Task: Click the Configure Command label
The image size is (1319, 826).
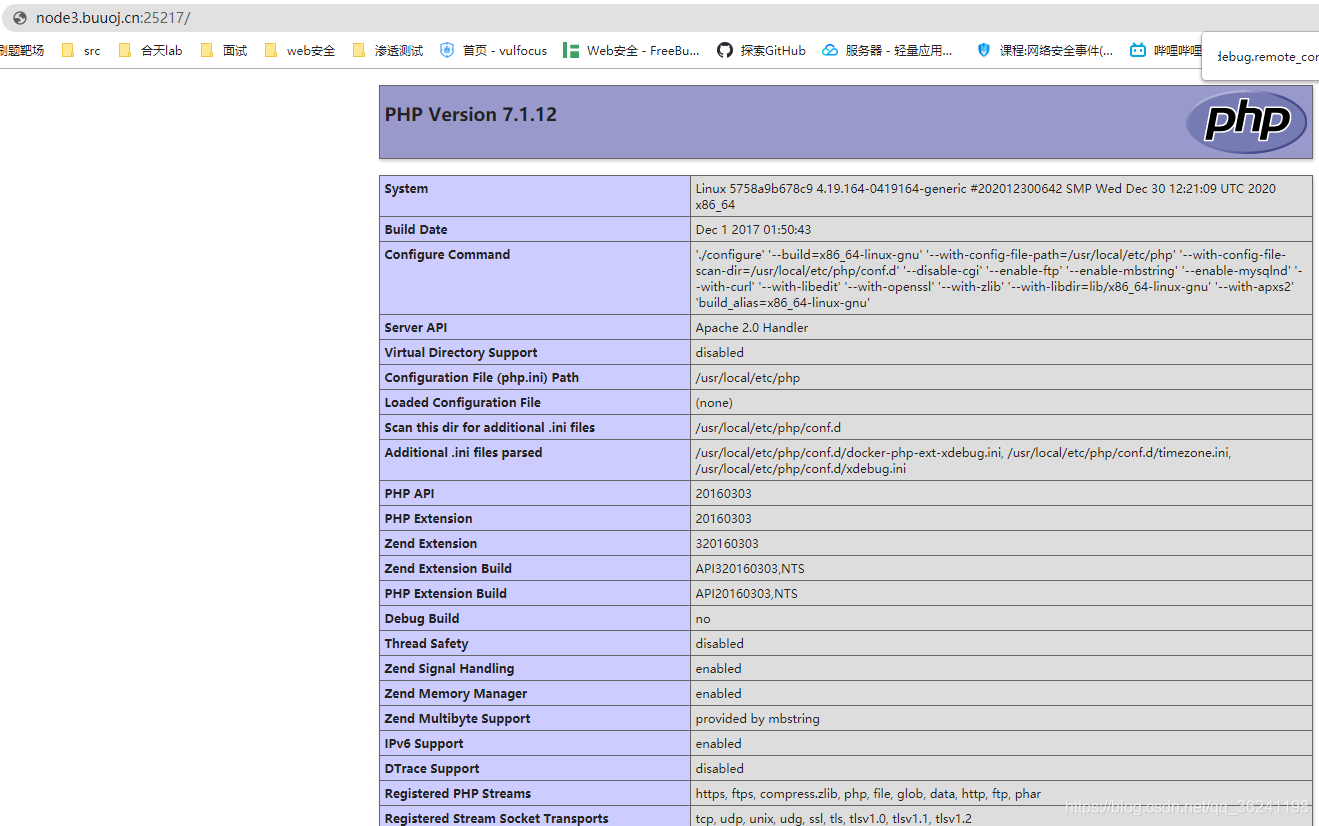Action: (447, 255)
